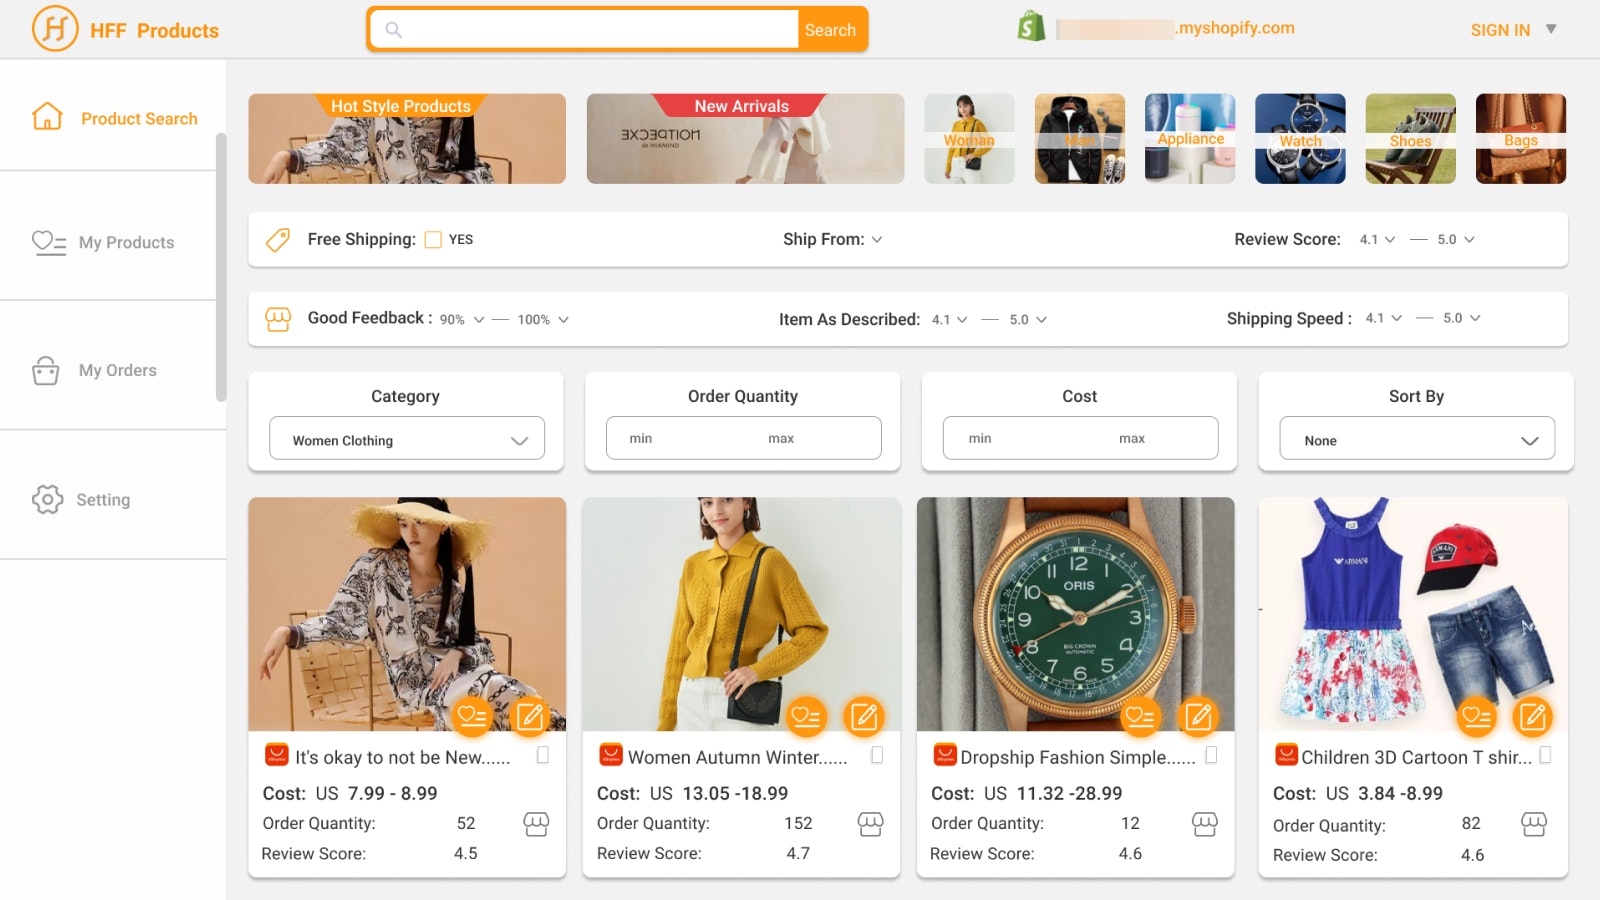Open the Category dropdown showing Women Clothing

point(406,438)
